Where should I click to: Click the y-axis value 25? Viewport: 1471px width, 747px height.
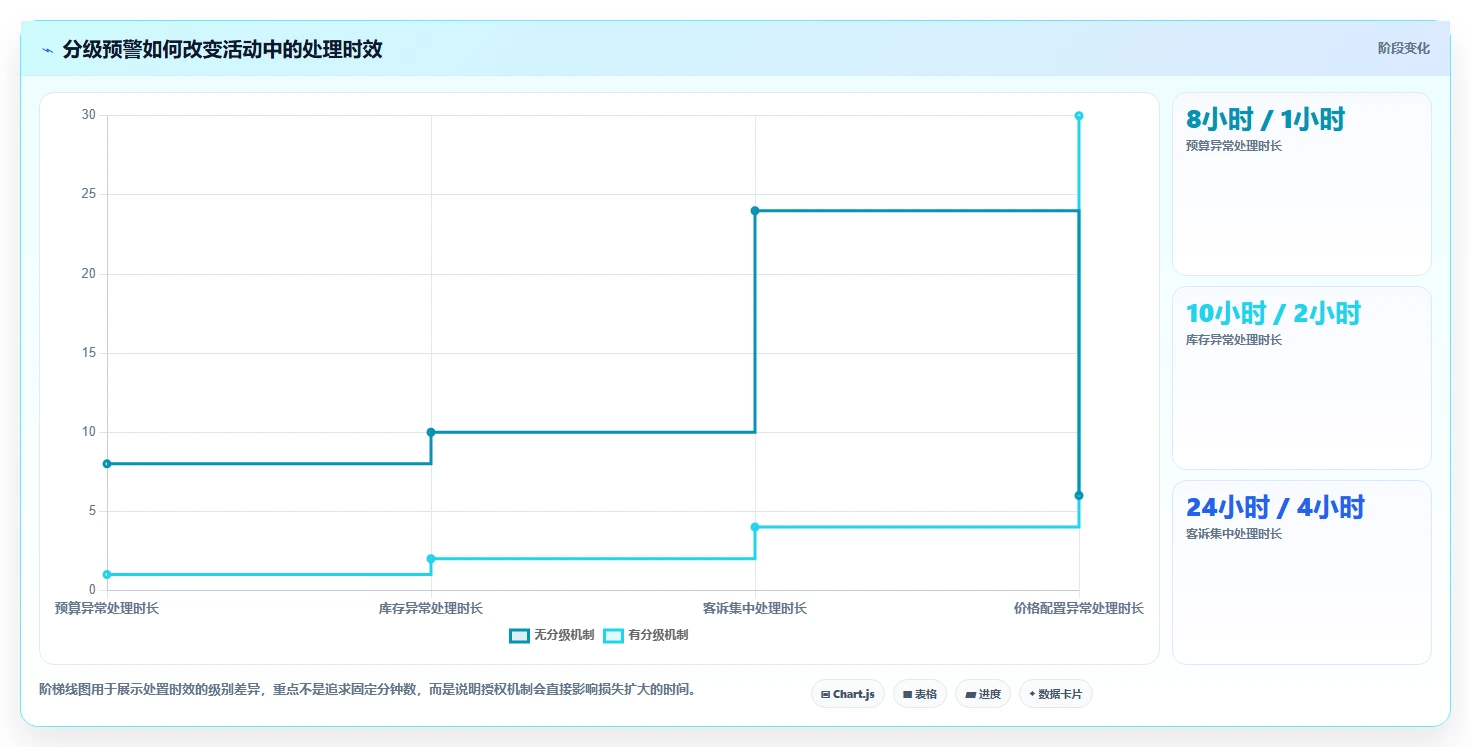point(89,194)
